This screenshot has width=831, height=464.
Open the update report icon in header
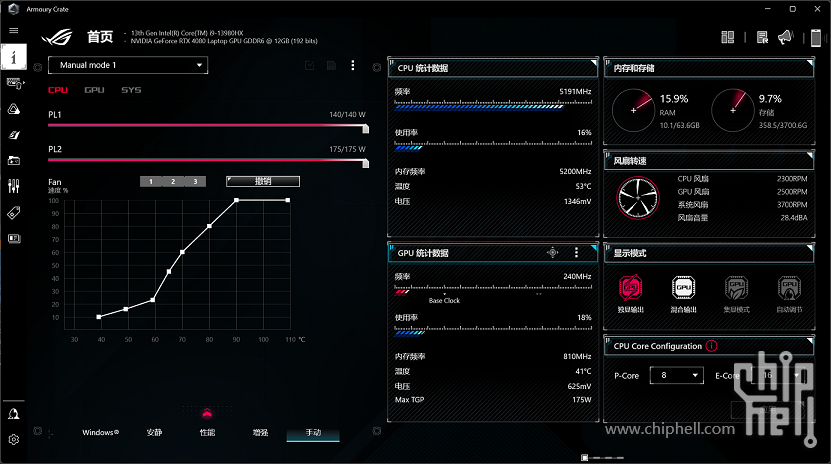pyautogui.click(x=762, y=37)
